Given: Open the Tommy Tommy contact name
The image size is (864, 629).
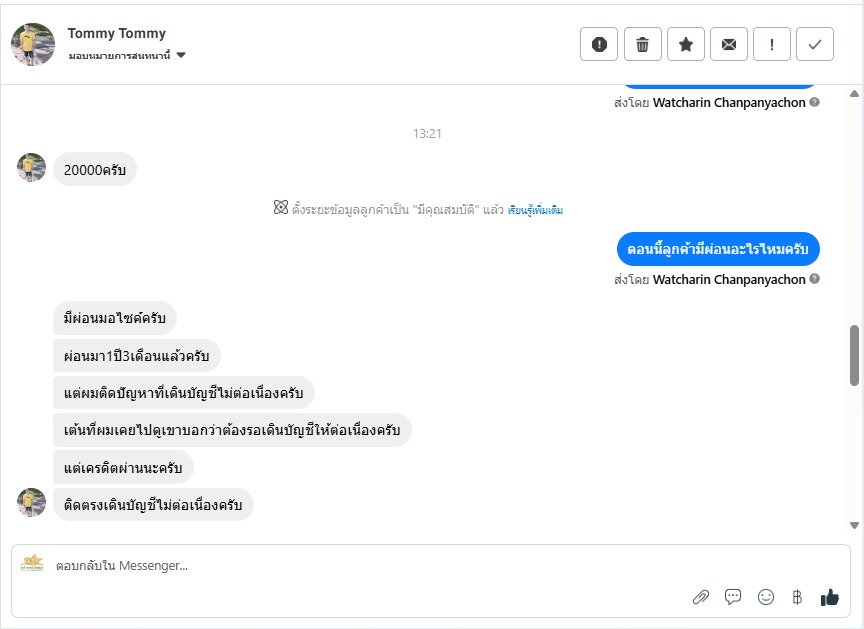Looking at the screenshot, I should pos(117,33).
